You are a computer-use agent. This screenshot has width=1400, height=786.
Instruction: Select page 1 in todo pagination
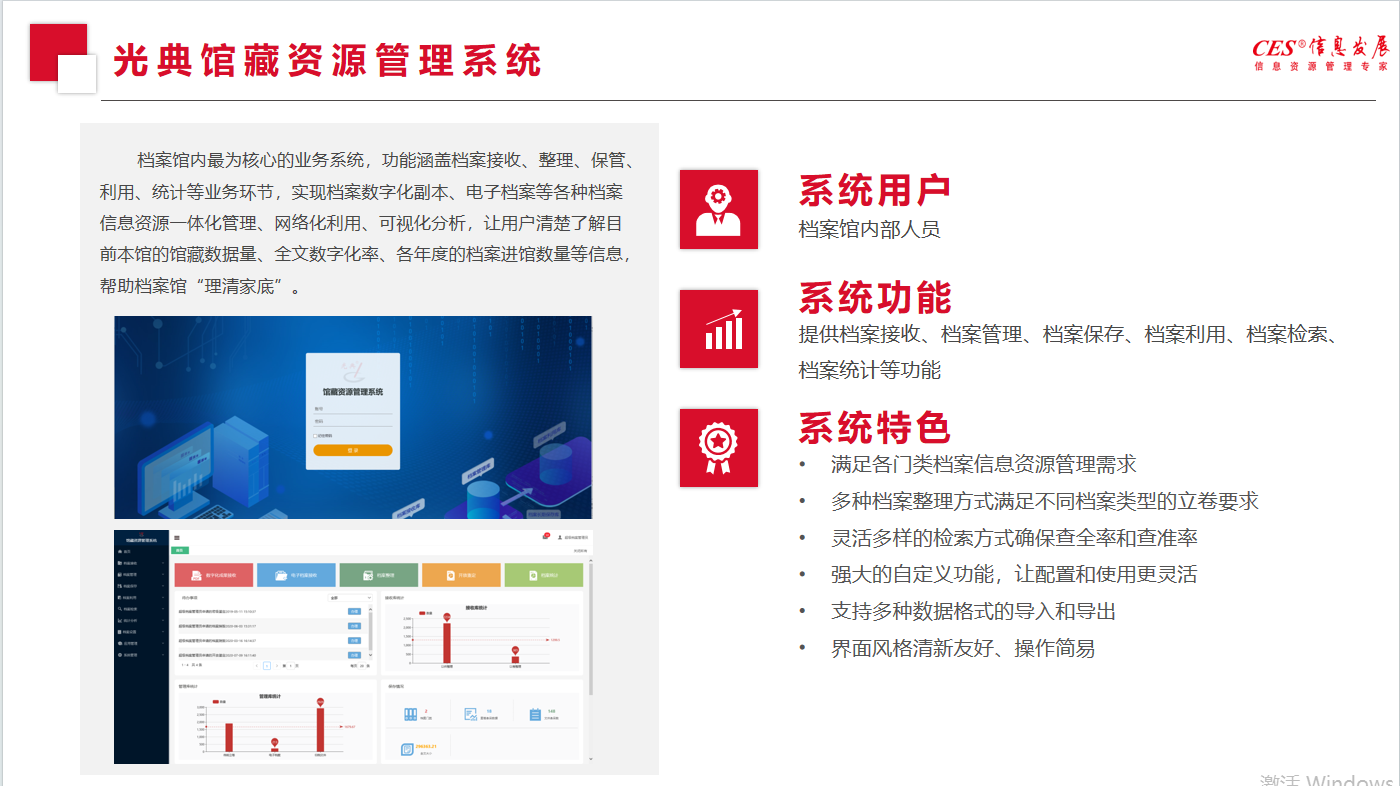267,666
